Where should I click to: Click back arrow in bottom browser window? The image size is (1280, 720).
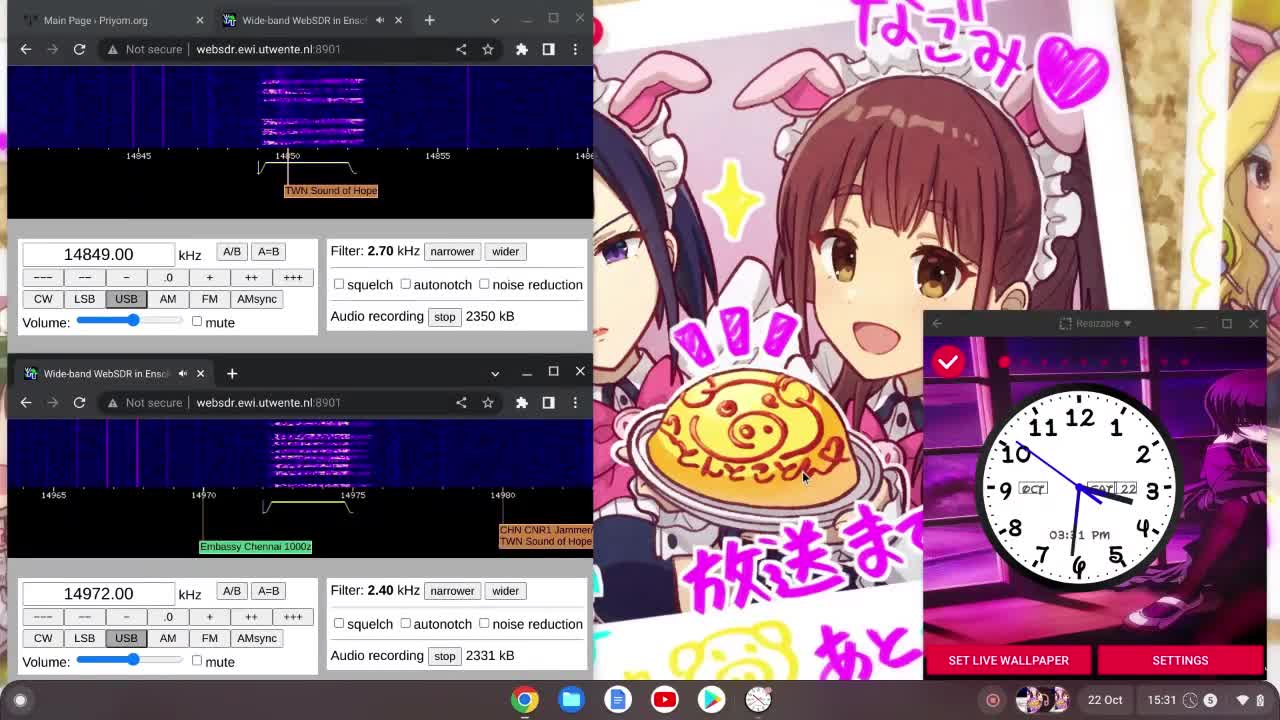tap(26, 402)
